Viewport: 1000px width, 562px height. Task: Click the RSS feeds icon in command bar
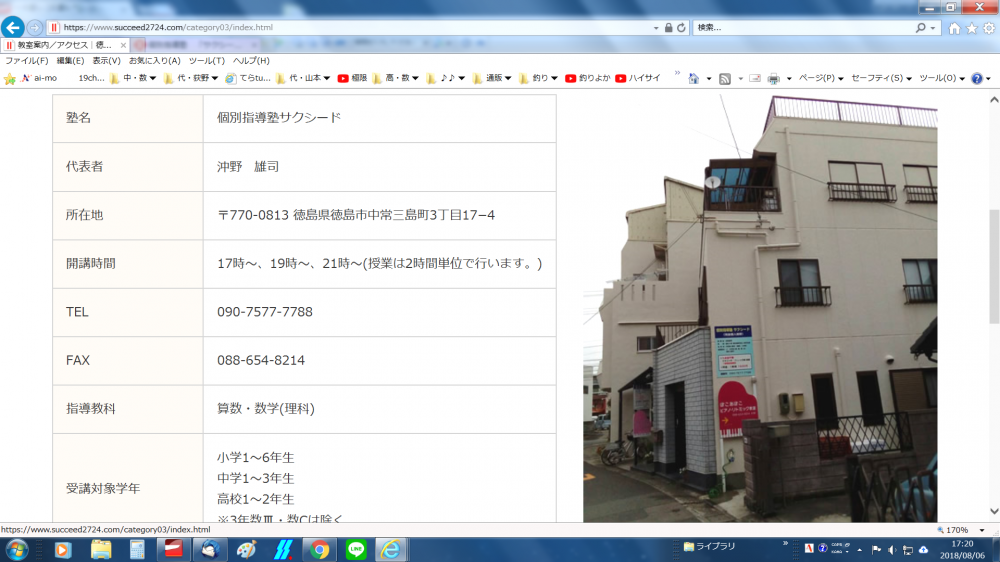pos(725,78)
